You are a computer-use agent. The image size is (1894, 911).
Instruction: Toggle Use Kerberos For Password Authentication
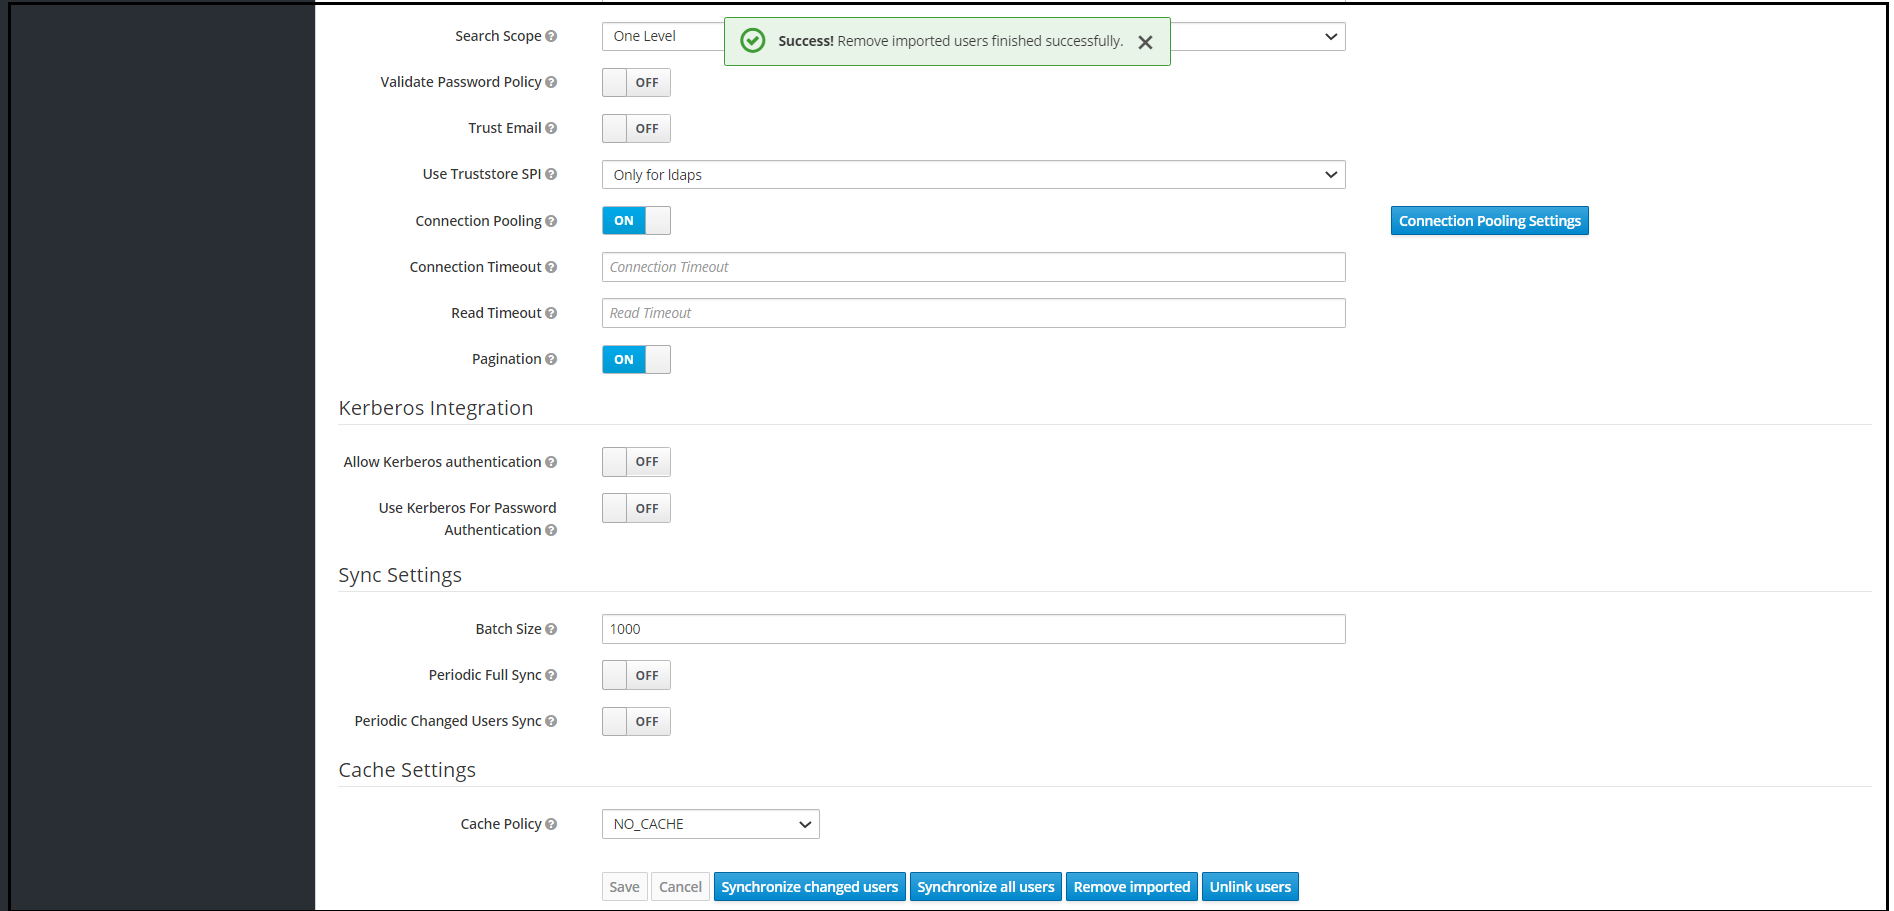click(x=636, y=509)
